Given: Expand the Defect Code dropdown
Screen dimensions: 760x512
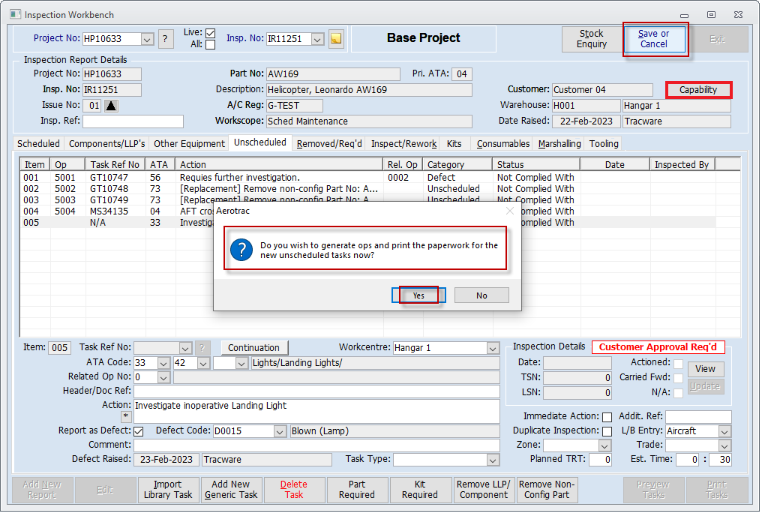Looking at the screenshot, I should point(279,431).
